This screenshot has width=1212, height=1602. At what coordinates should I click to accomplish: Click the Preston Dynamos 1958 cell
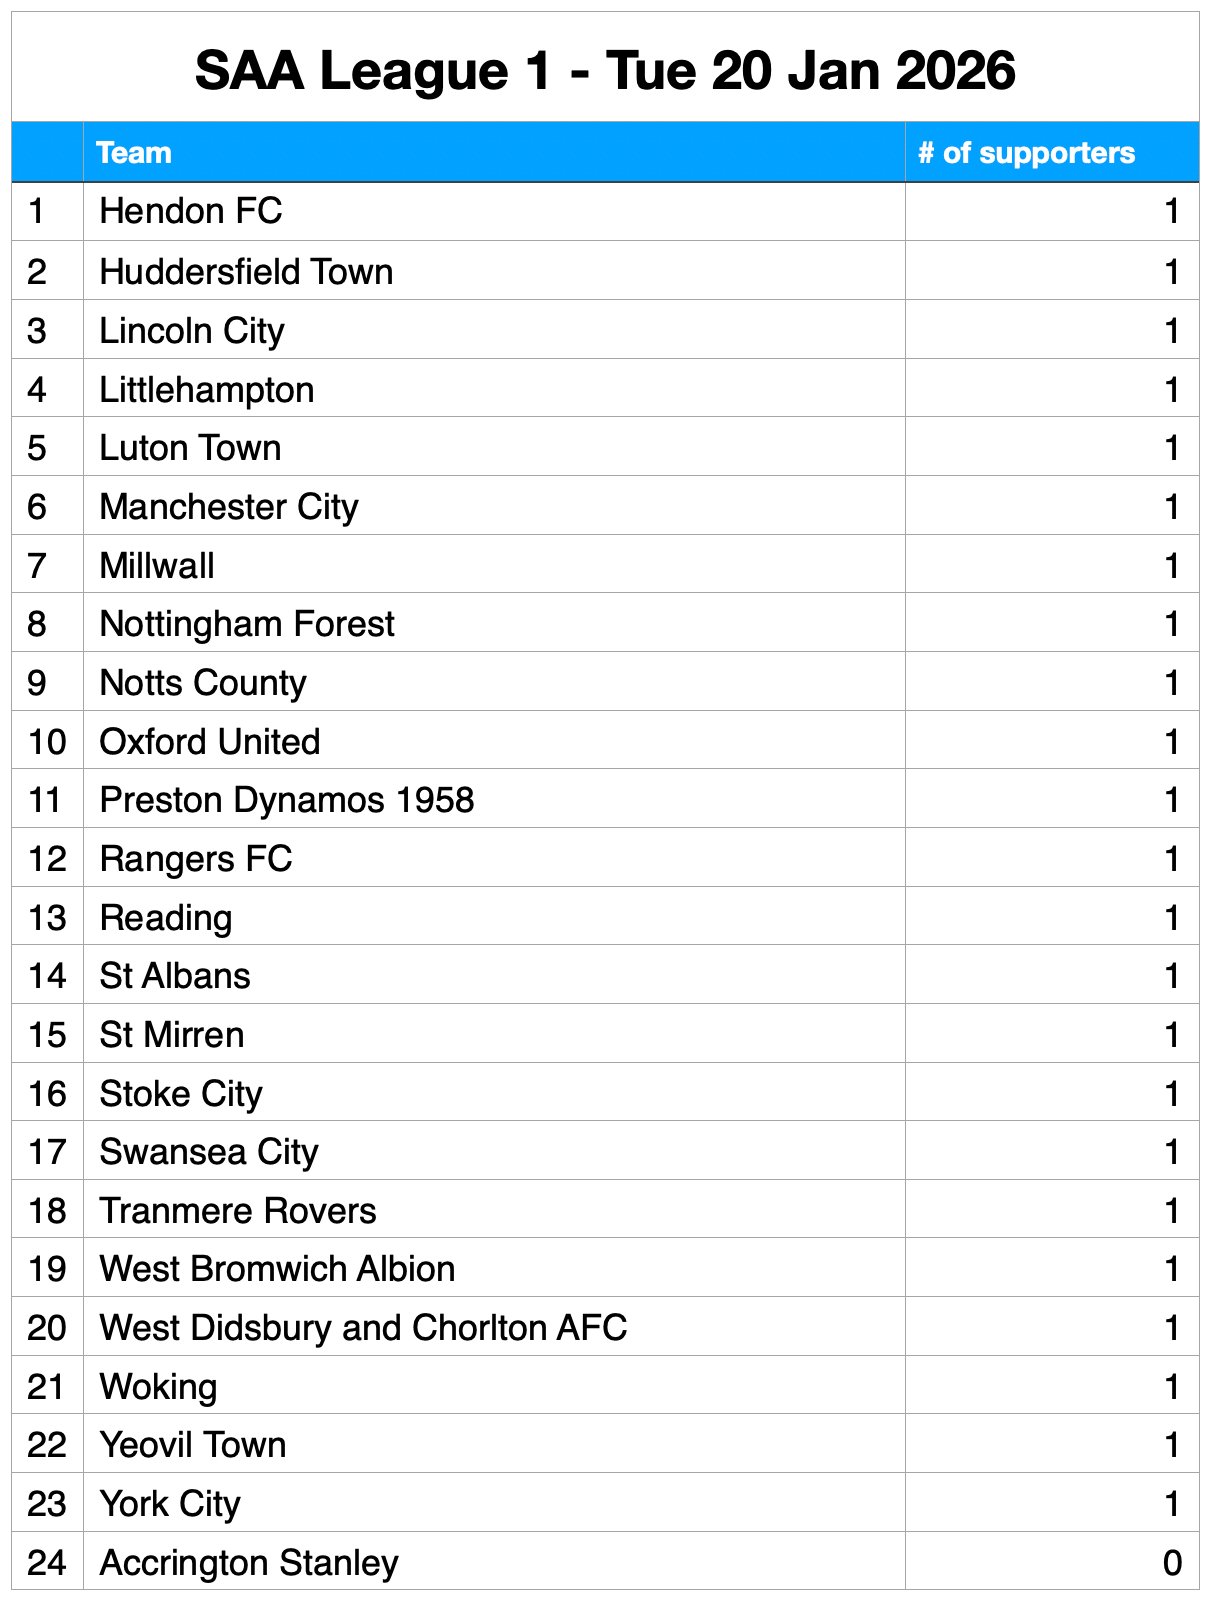(x=287, y=800)
